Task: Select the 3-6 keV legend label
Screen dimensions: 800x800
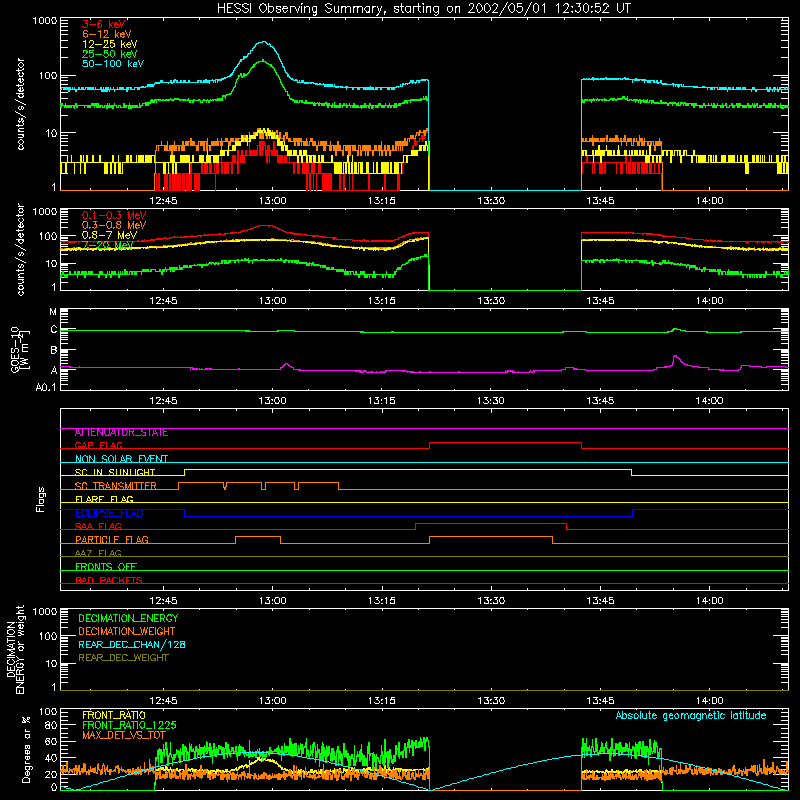Action: click(x=103, y=24)
